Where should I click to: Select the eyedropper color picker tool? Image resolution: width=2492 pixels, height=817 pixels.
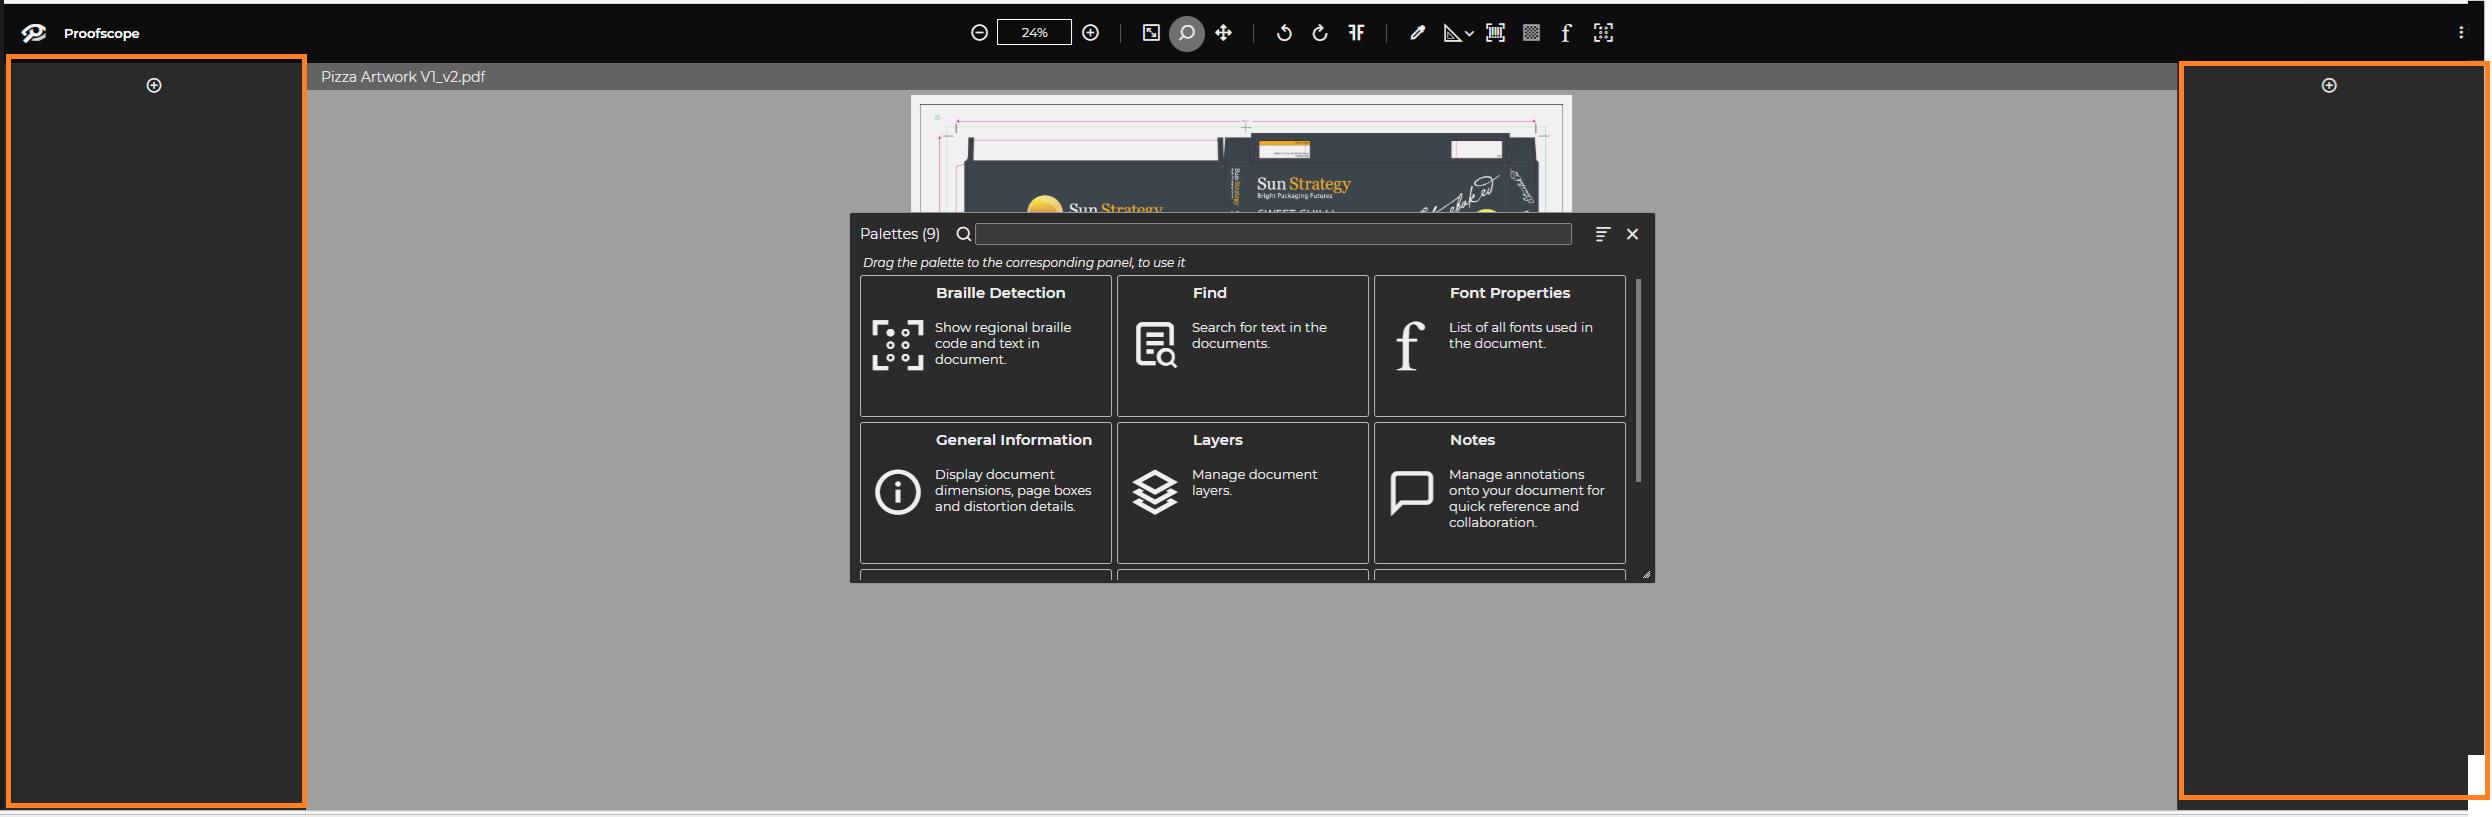(1417, 33)
